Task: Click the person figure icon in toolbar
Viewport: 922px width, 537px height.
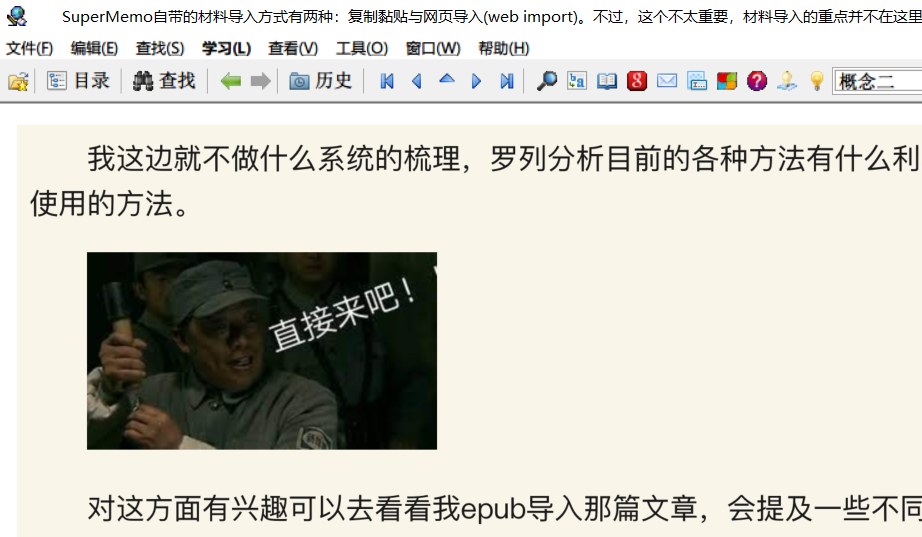Action: click(x=787, y=81)
